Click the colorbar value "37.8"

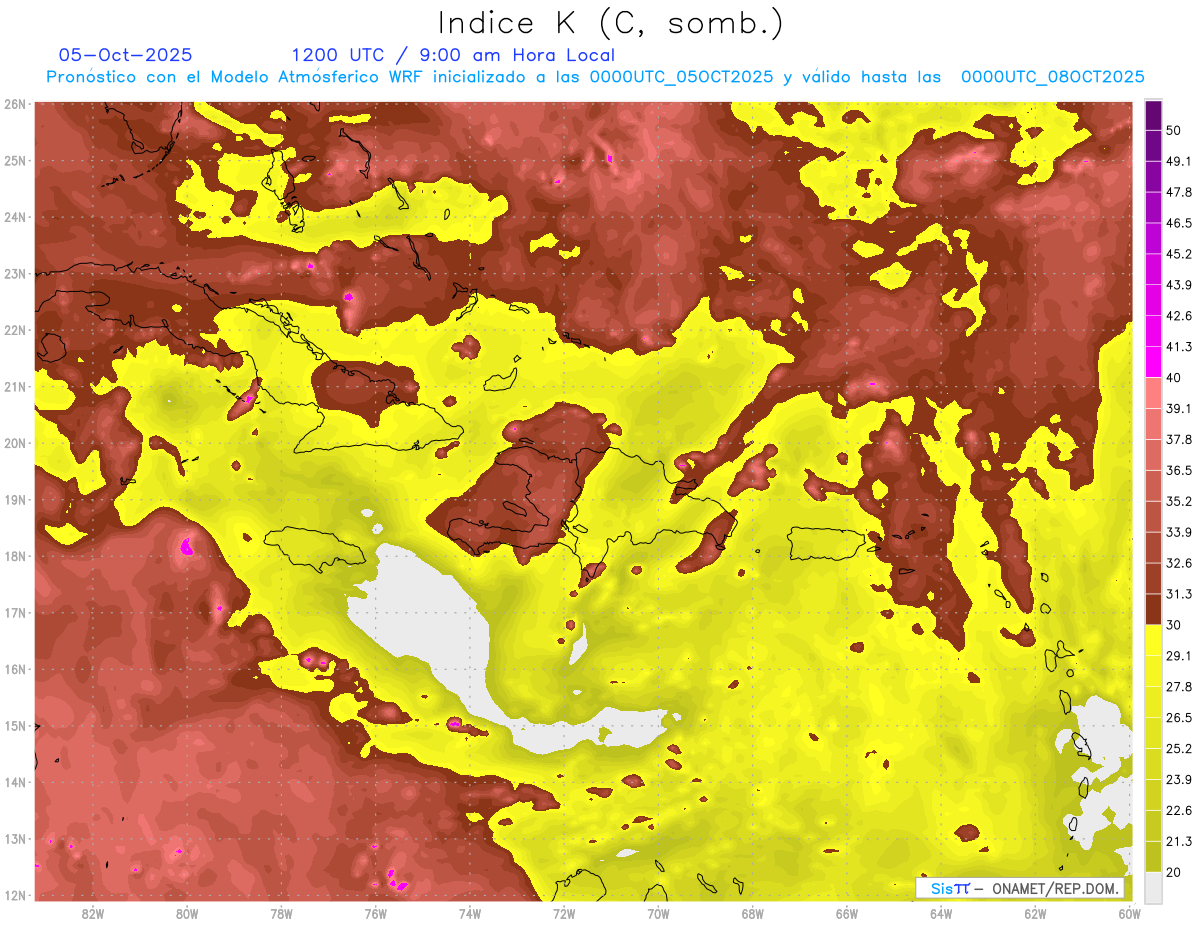point(1178,440)
